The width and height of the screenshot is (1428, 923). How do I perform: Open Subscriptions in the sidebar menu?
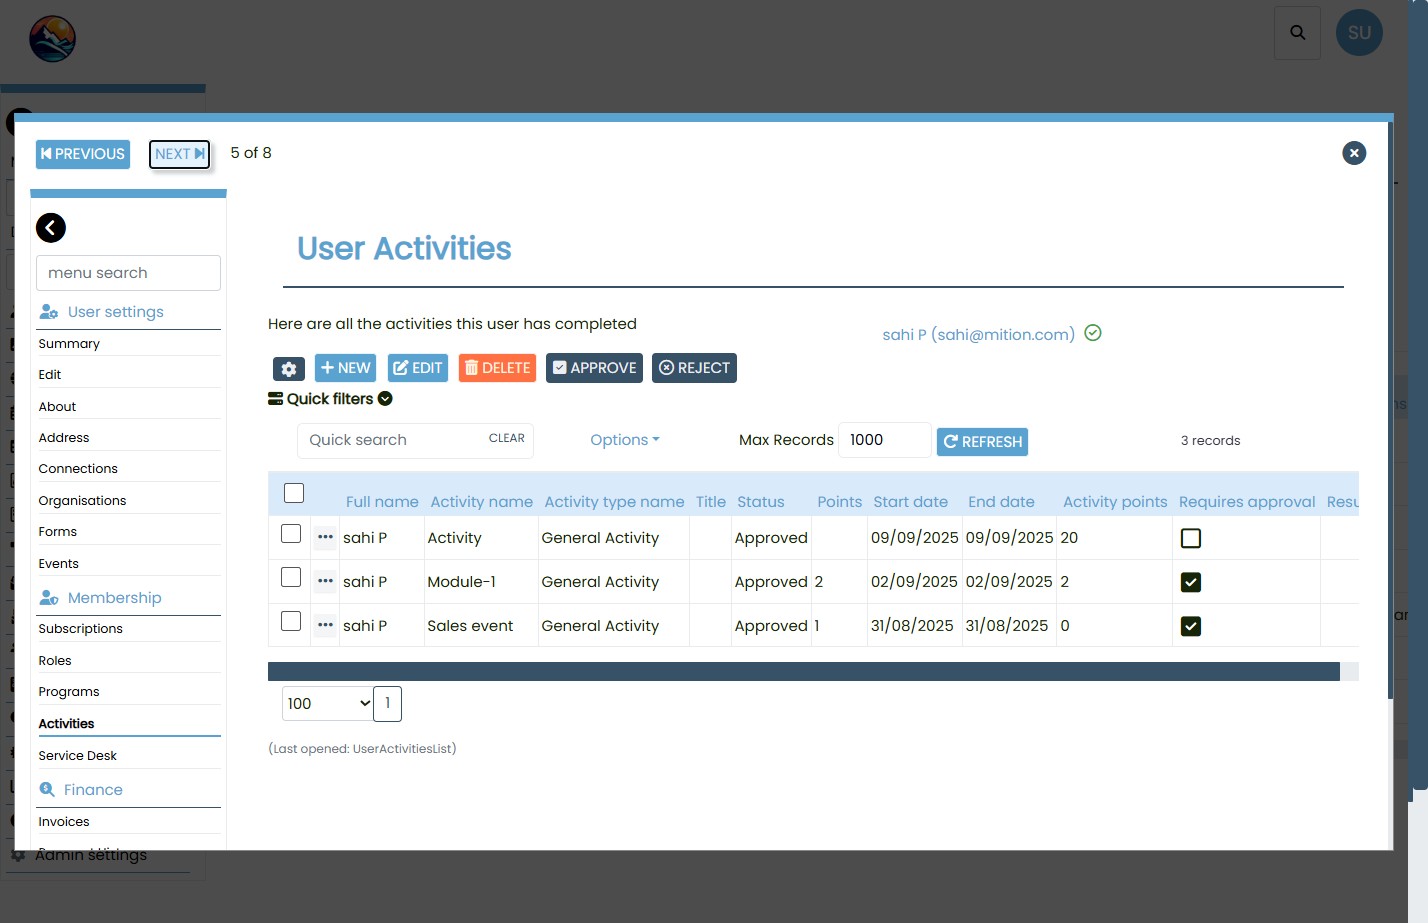click(x=81, y=629)
